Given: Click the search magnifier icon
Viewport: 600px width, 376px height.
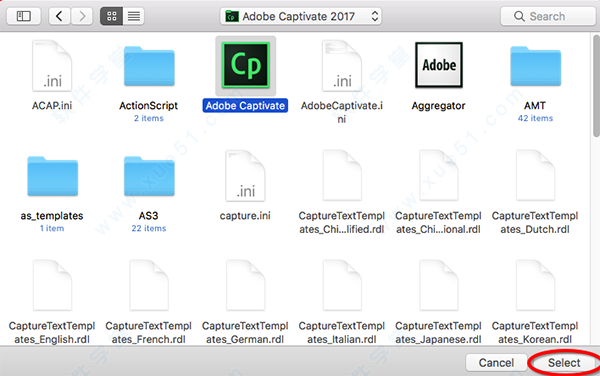Looking at the screenshot, I should (519, 16).
